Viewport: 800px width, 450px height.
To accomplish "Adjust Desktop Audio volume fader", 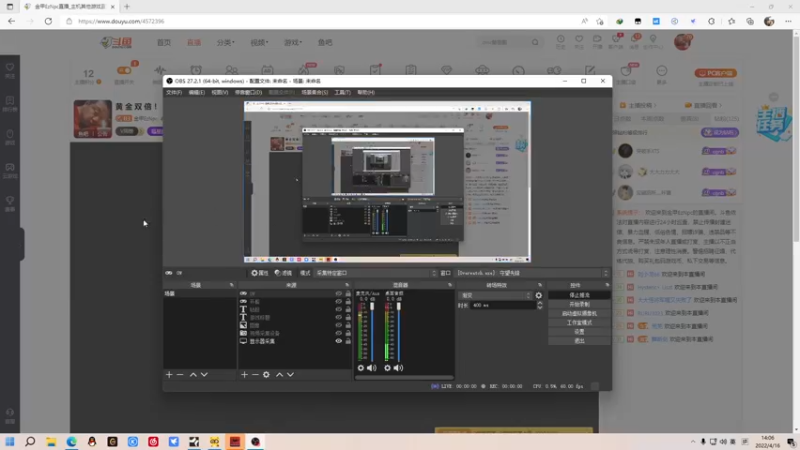I will (398, 307).
